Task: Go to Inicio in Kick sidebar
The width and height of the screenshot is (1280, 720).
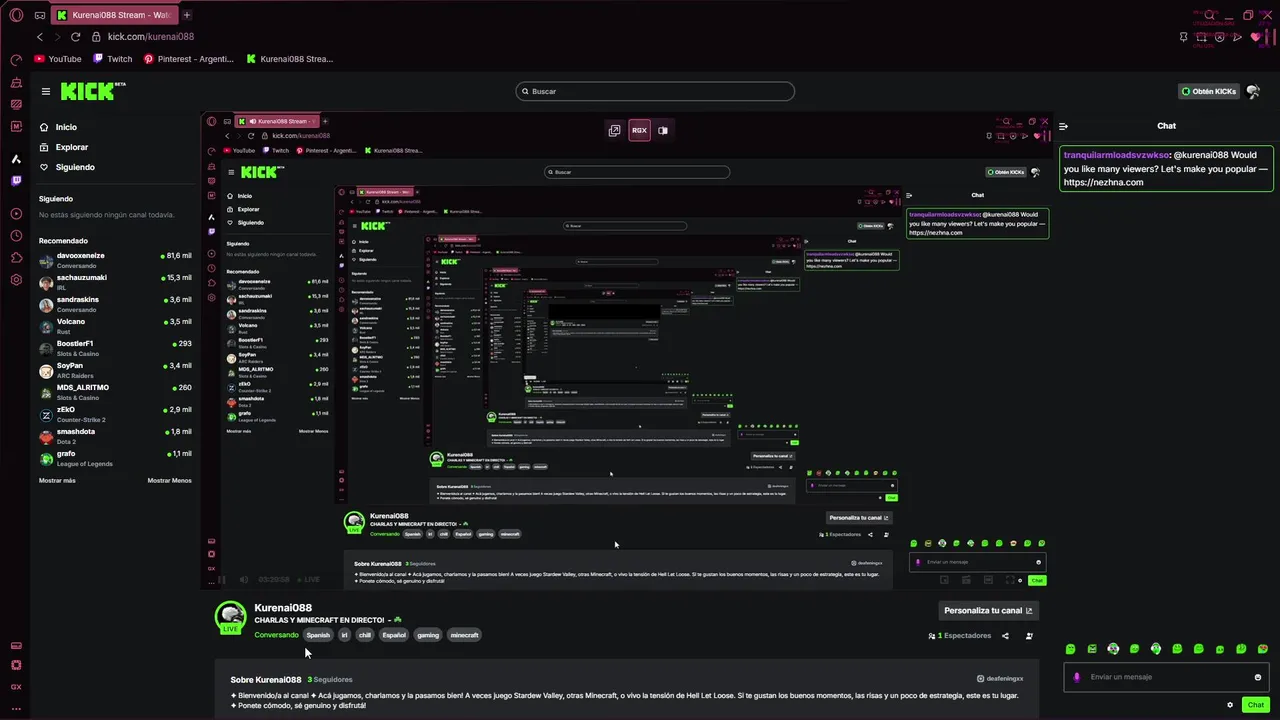Action: 58,127
